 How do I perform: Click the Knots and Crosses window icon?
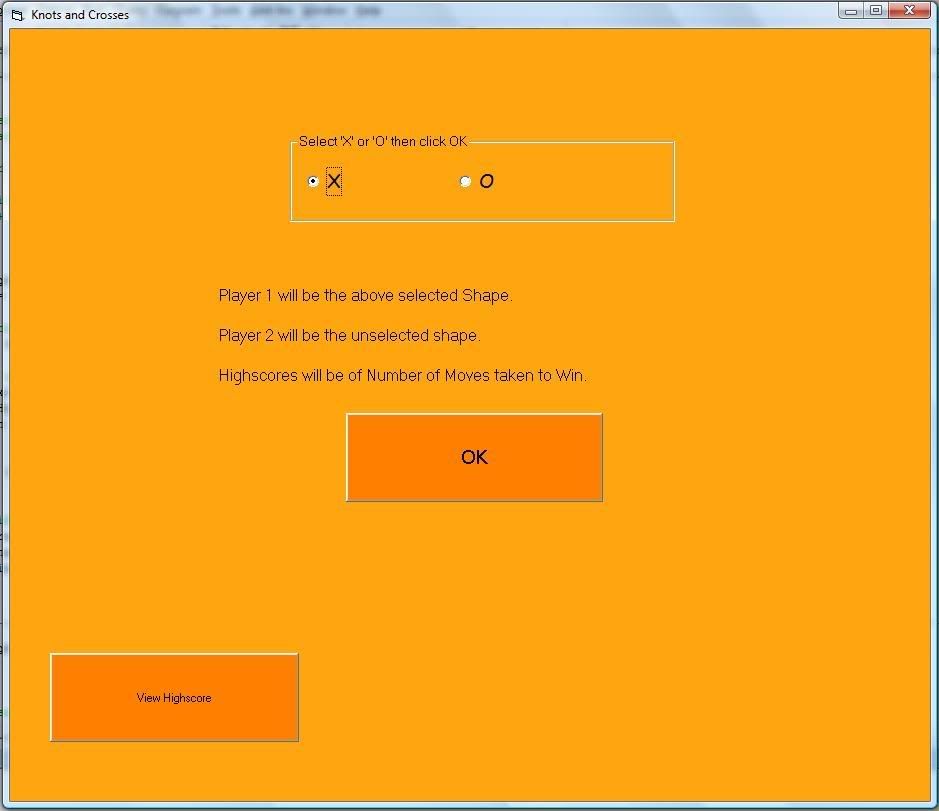pyautogui.click(x=17, y=15)
